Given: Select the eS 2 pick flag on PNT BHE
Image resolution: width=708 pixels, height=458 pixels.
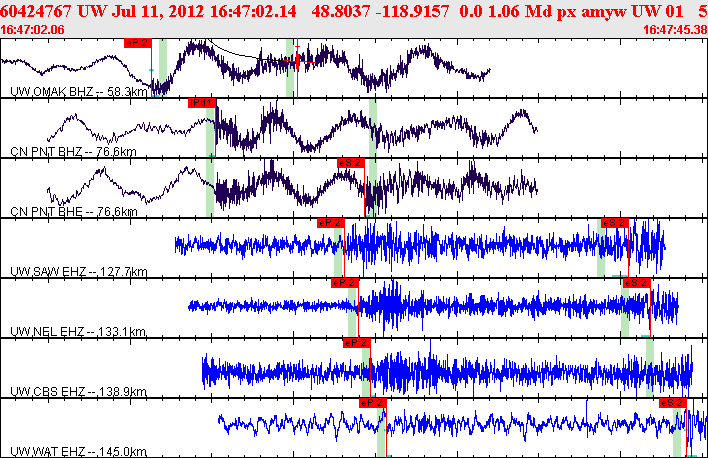Looking at the screenshot, I should (350, 163).
